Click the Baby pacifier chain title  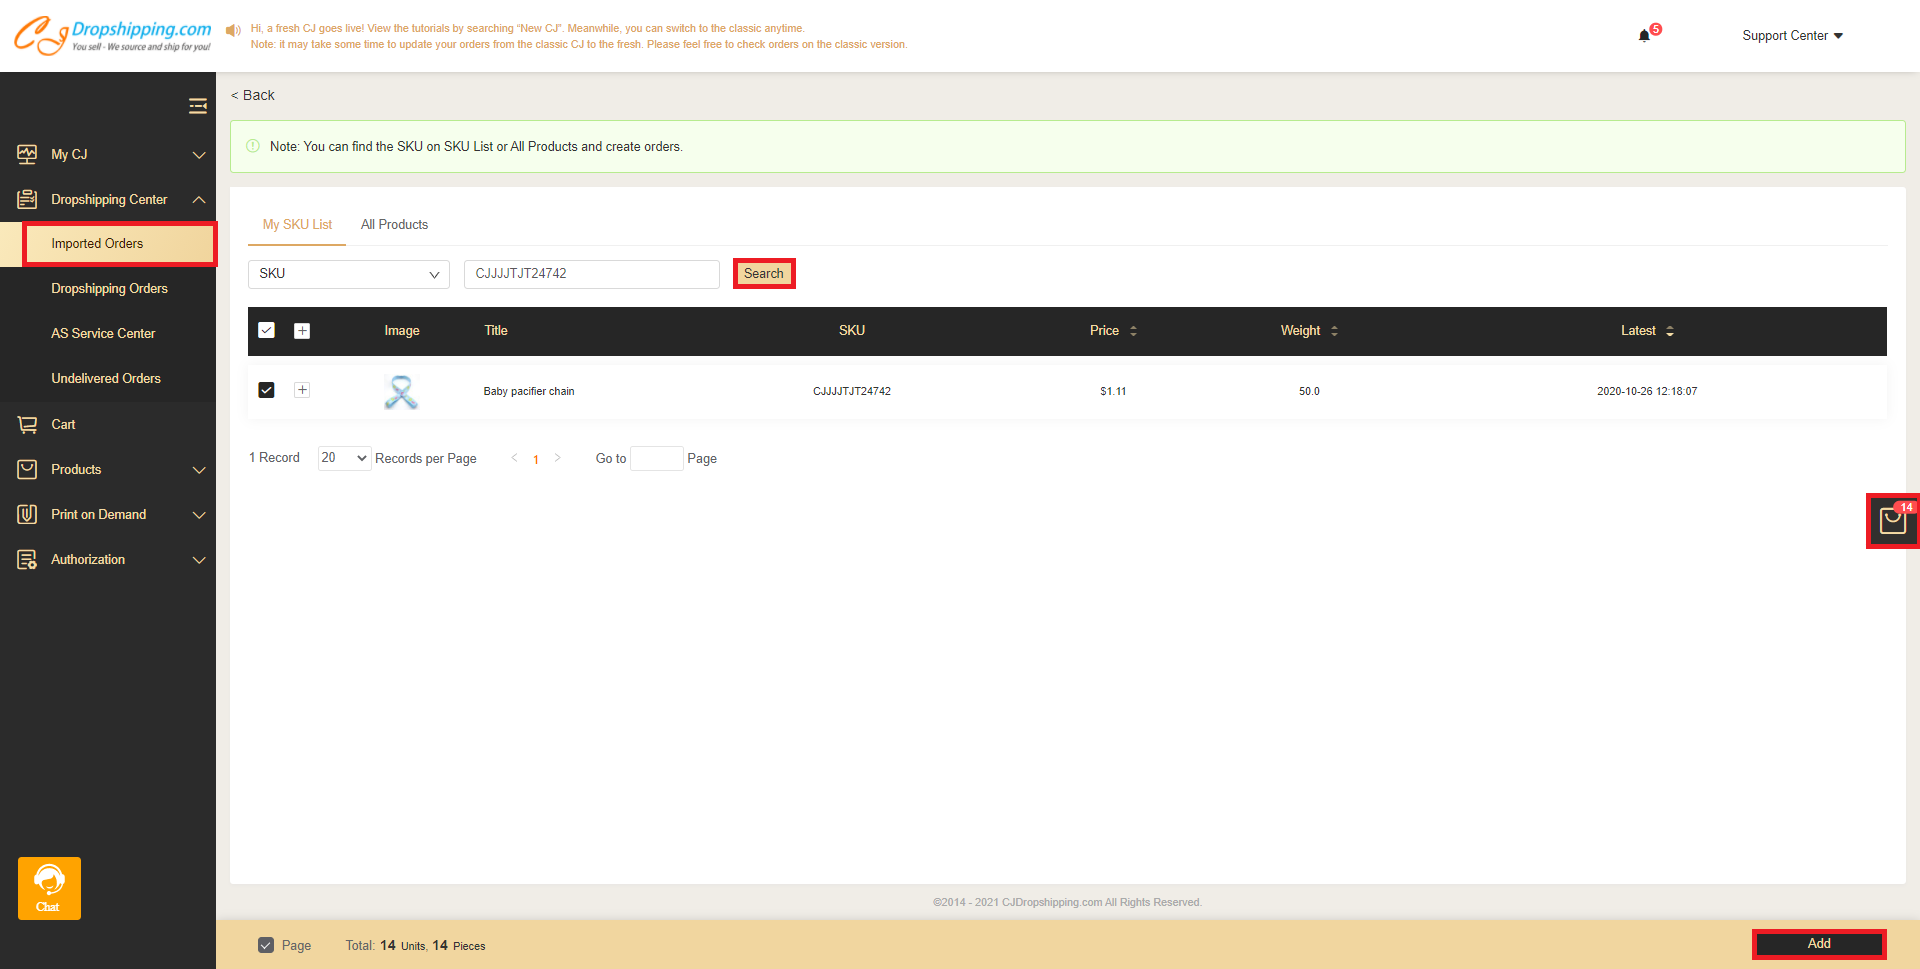click(529, 391)
